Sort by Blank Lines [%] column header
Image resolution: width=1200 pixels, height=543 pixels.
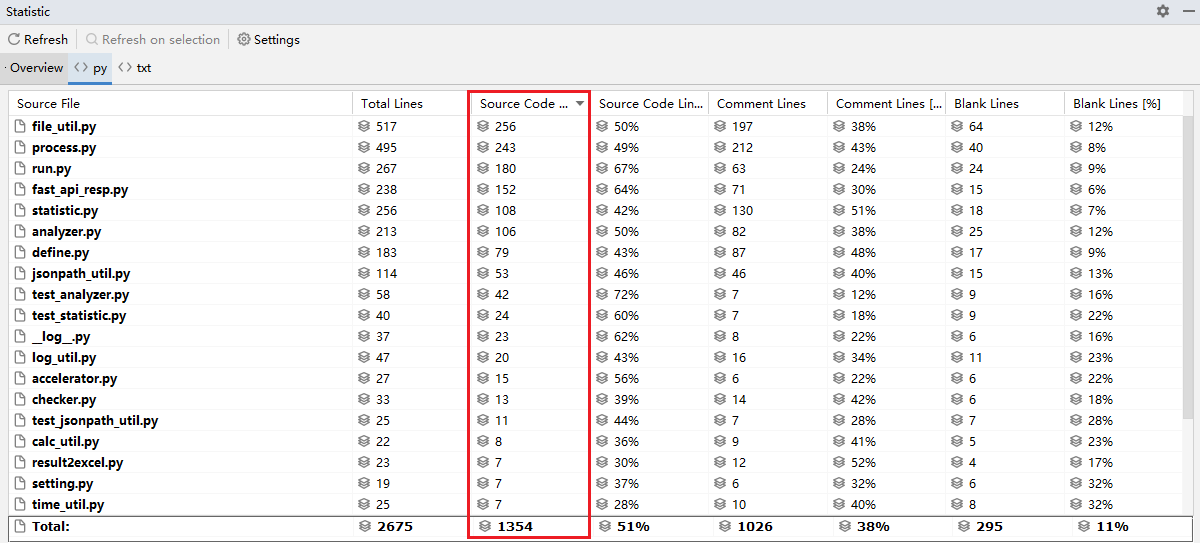point(1123,104)
